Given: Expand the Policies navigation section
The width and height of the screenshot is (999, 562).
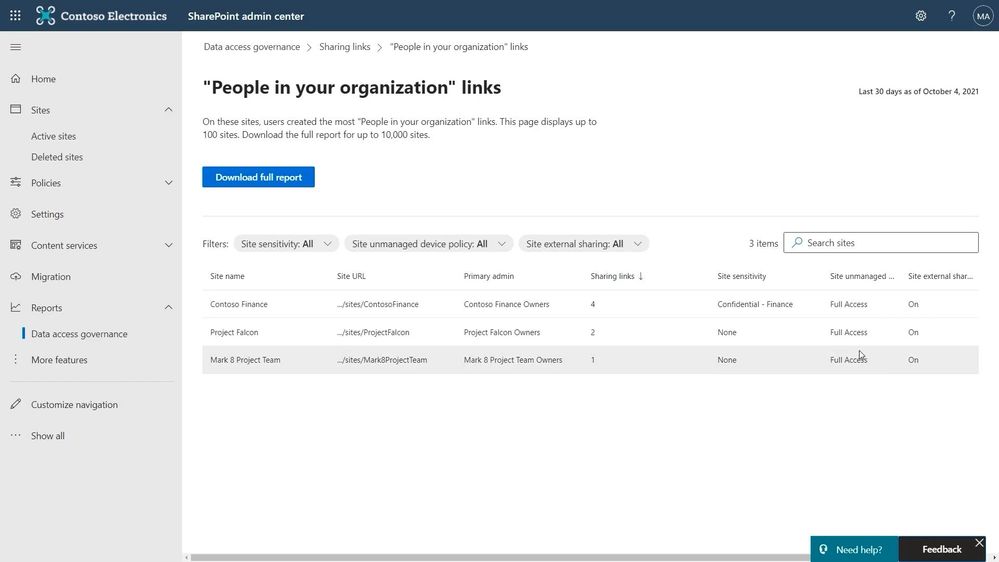Looking at the screenshot, I should point(168,183).
